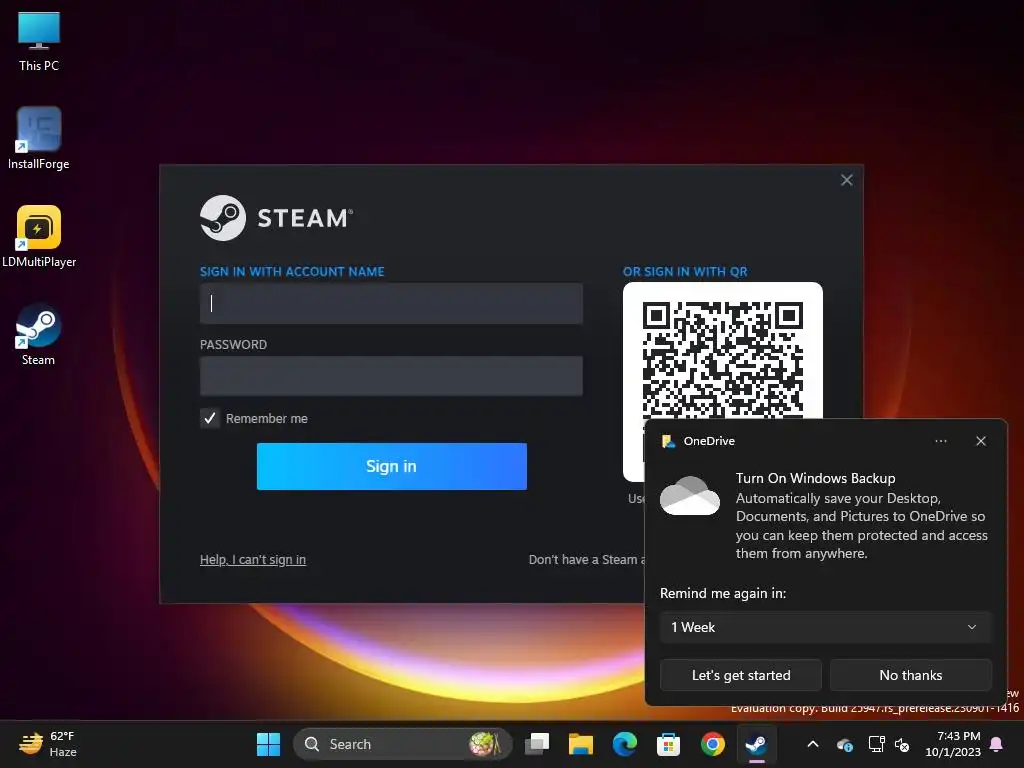Screen dimensions: 1024x768
Task: Click the blue Sign in button
Action: coord(392,466)
